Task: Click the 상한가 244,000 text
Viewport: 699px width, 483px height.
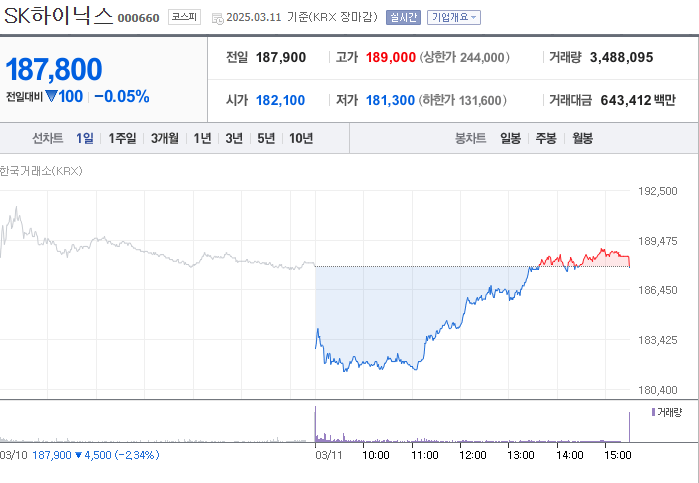Action: [464, 58]
